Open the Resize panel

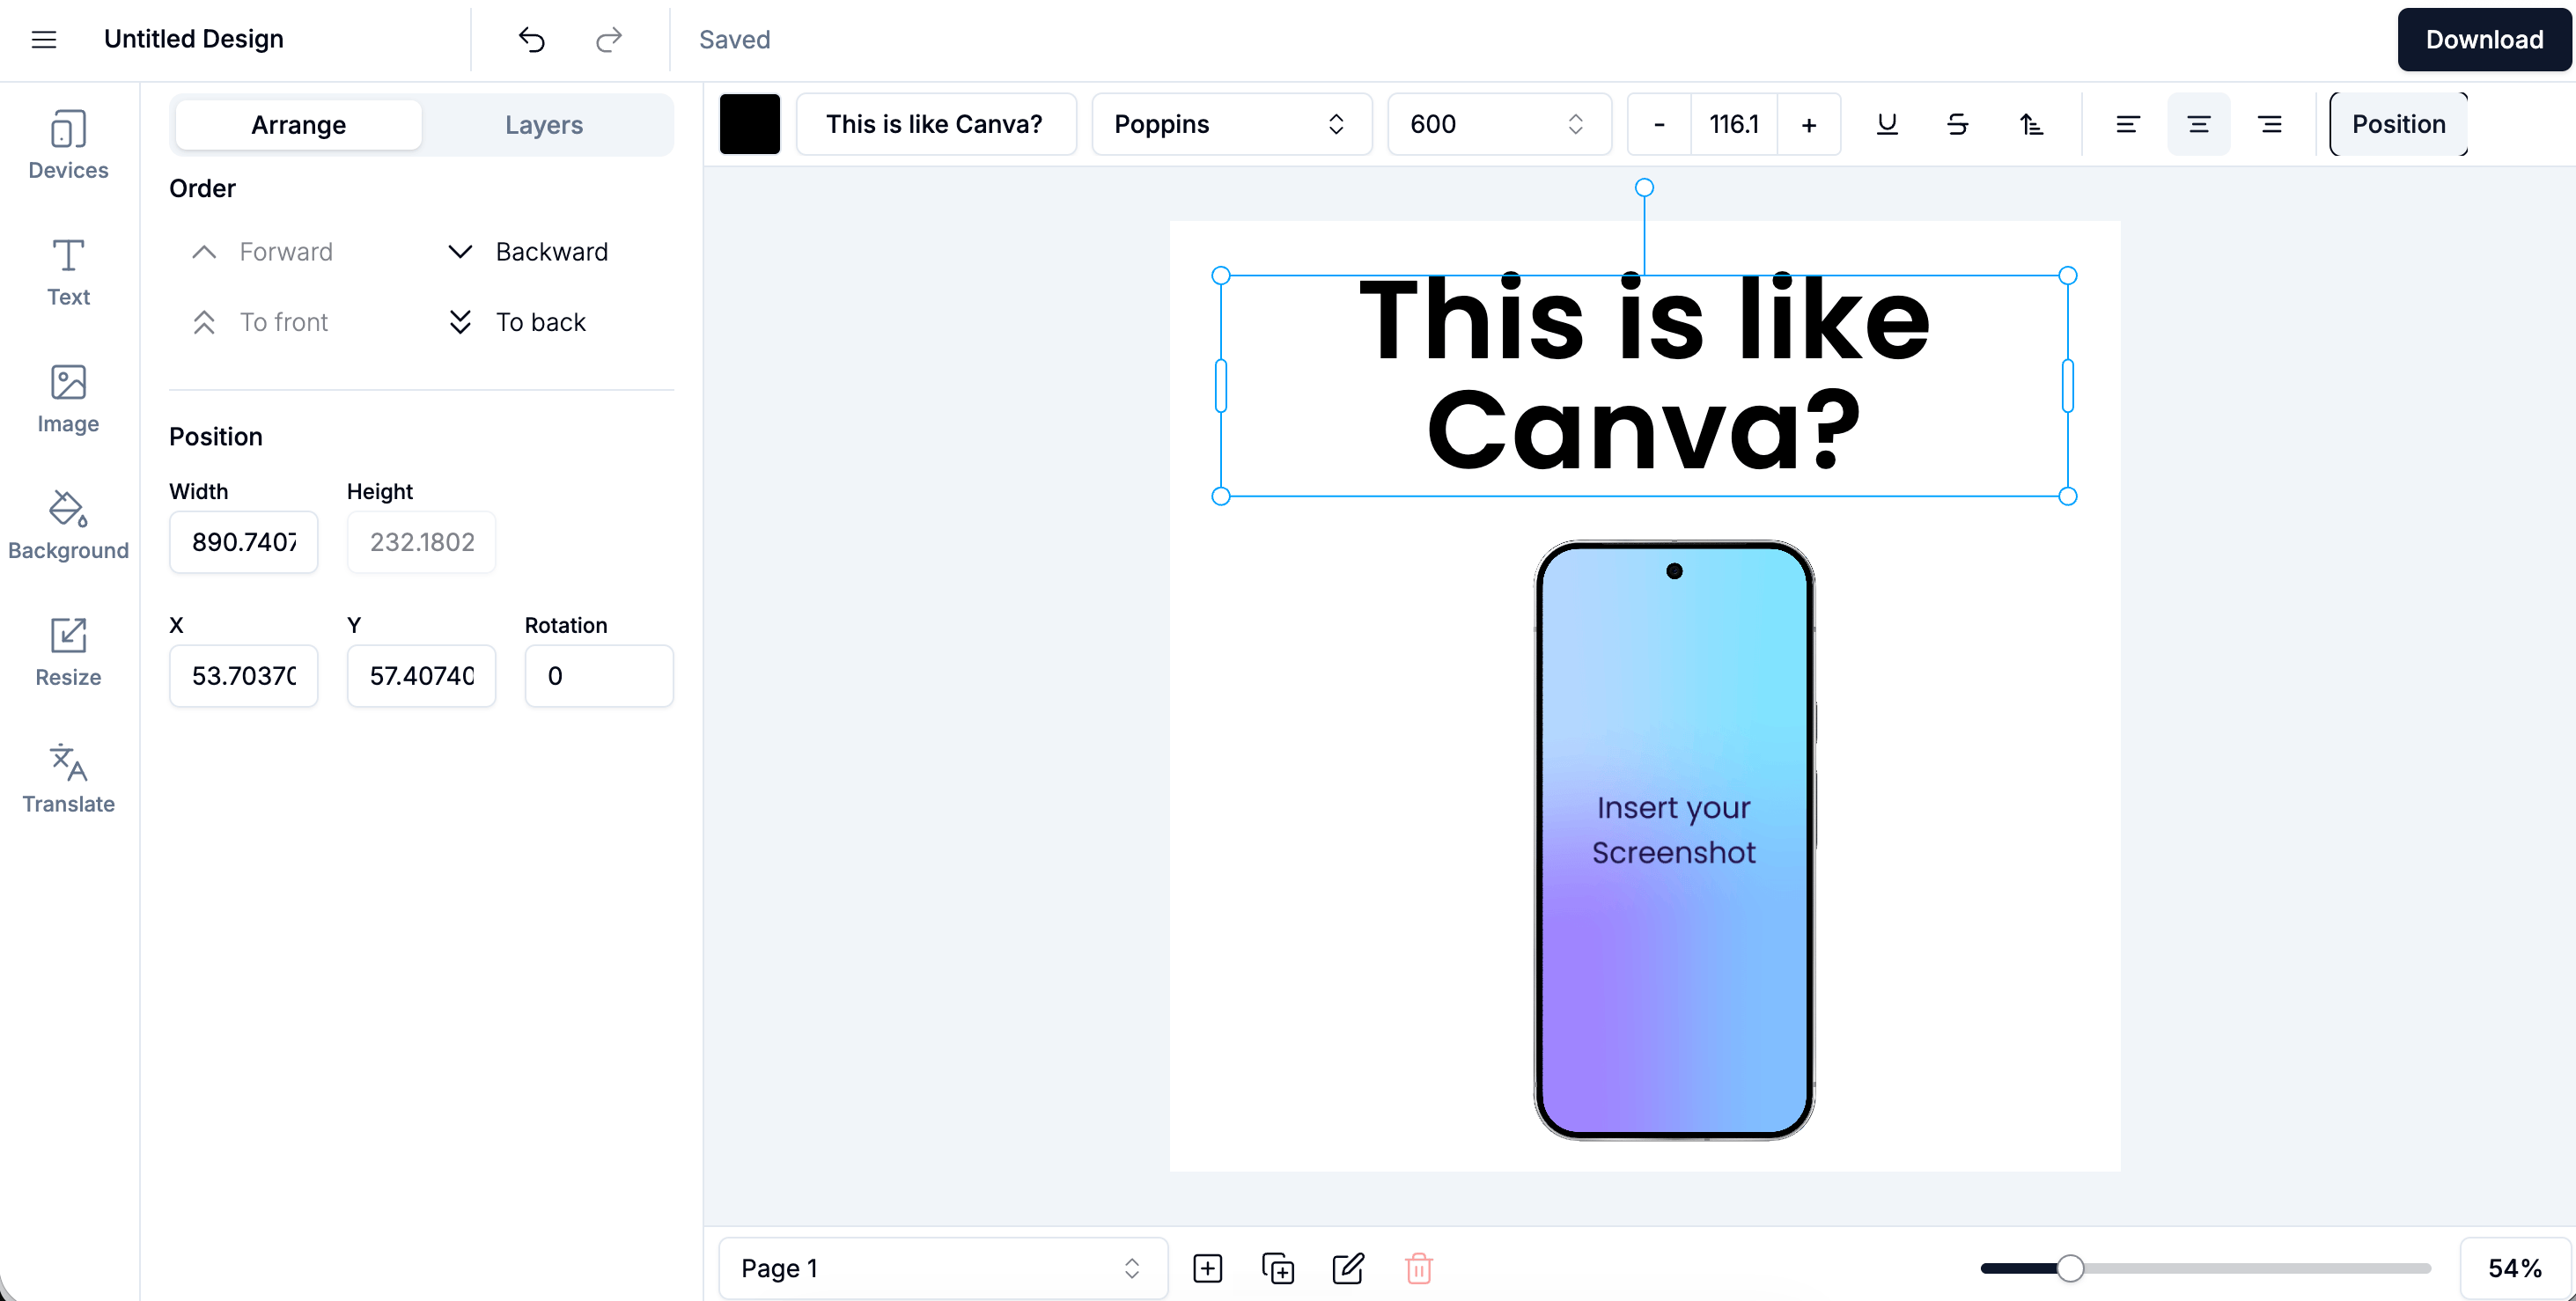click(x=68, y=653)
